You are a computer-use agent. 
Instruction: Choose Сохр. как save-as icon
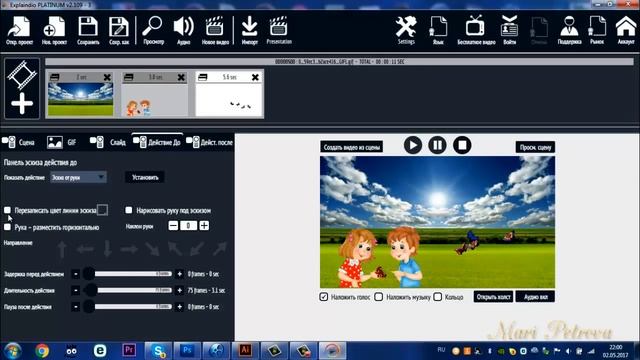coord(119,30)
